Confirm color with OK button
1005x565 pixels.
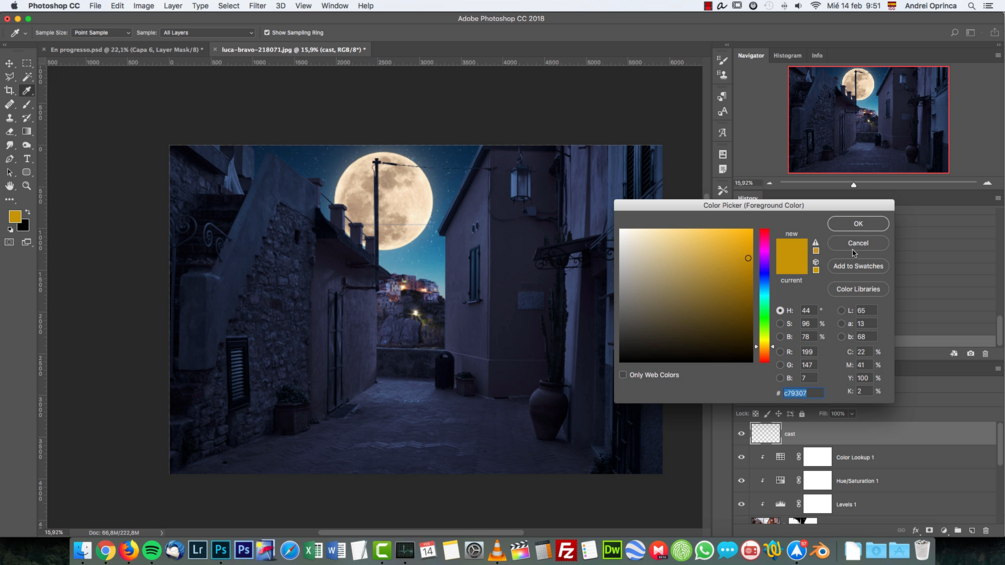[x=858, y=224]
